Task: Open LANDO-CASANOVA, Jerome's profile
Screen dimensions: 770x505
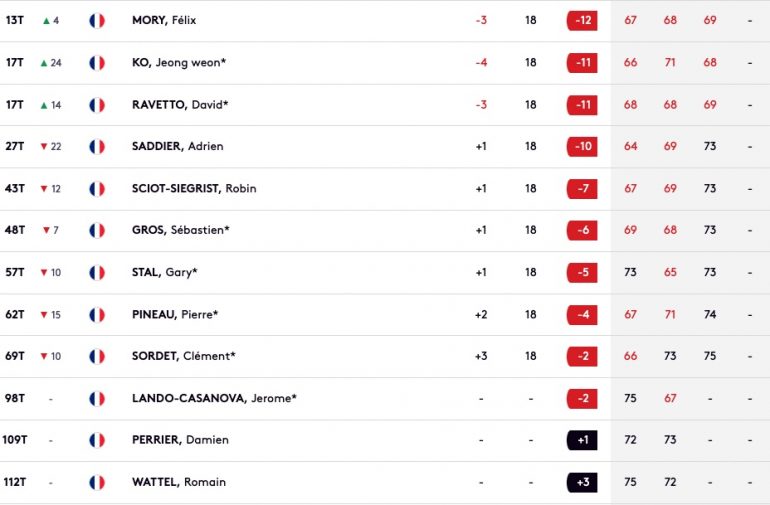Action: coord(214,398)
